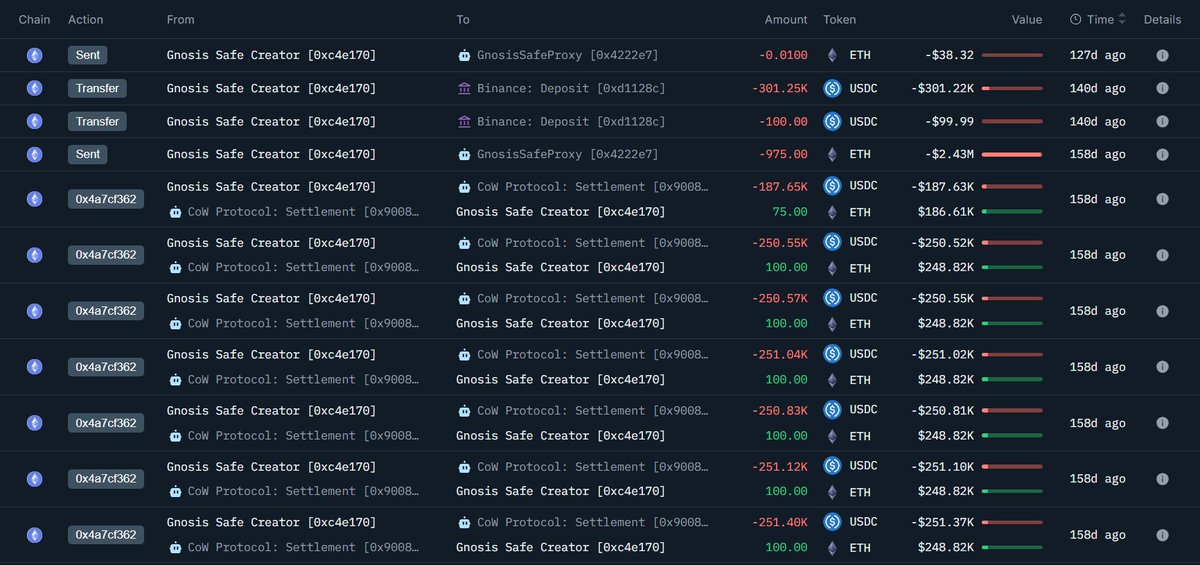1200x565 pixels.
Task: Click USDC token icon on -251.40K row
Action: (832, 522)
